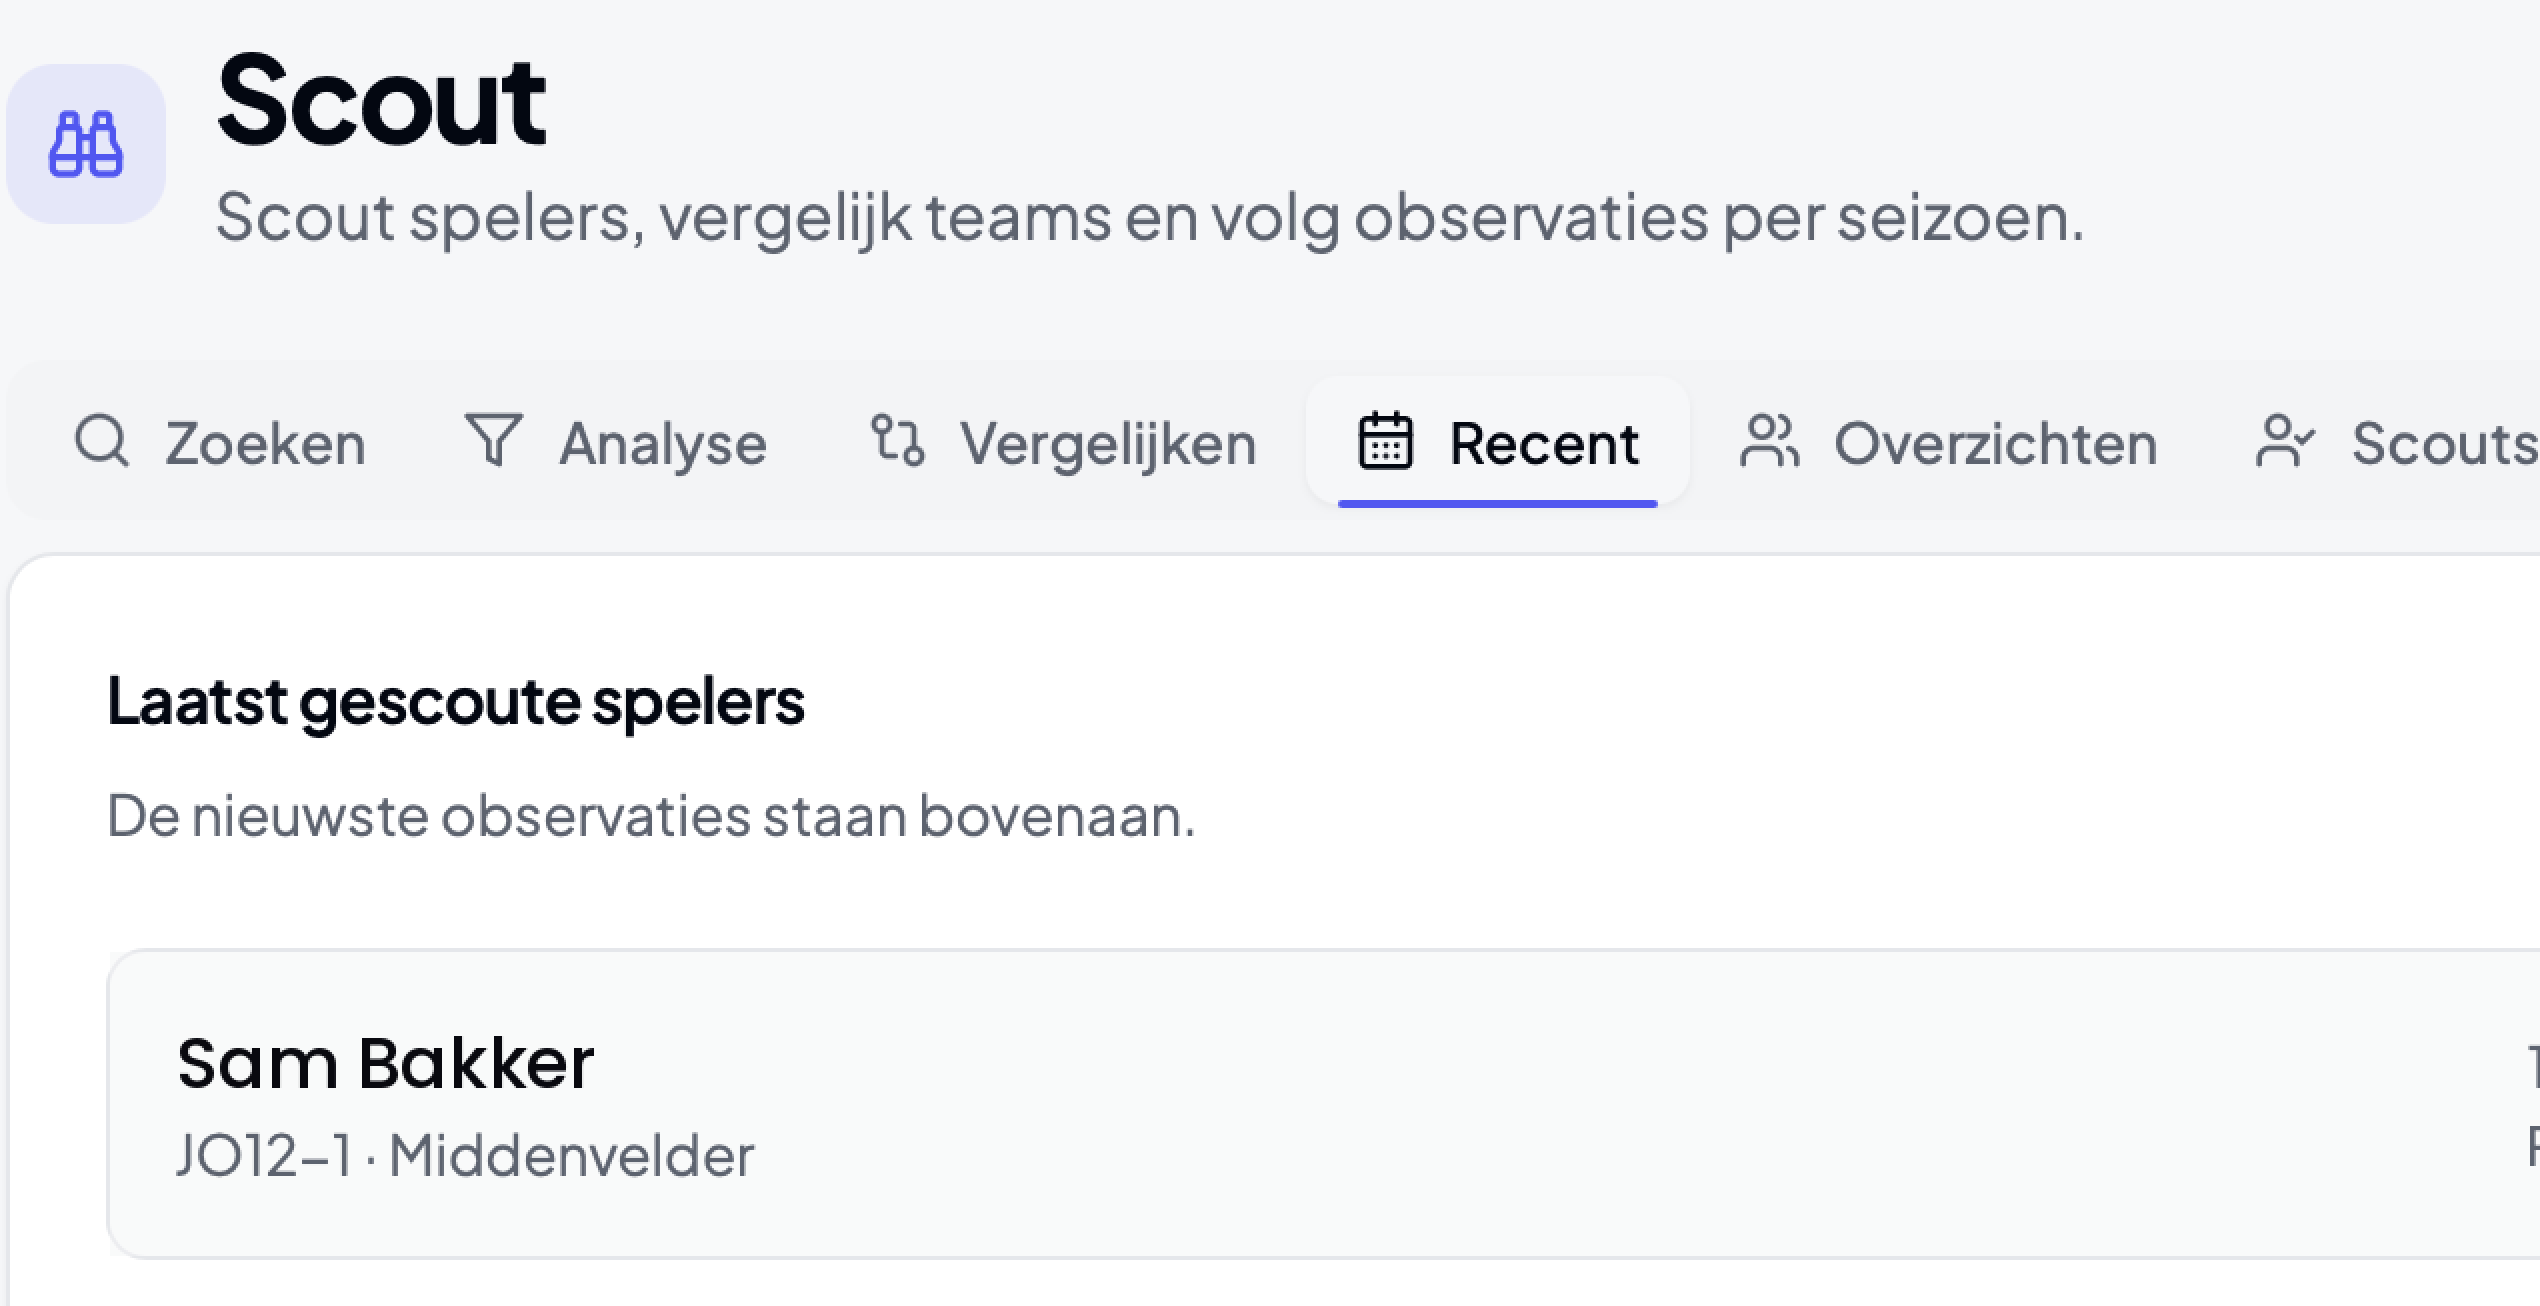Click the 'Scout spelers, vergelijk teams' subtitle
This screenshot has height=1306, width=2540.
pyautogui.click(x=1150, y=216)
